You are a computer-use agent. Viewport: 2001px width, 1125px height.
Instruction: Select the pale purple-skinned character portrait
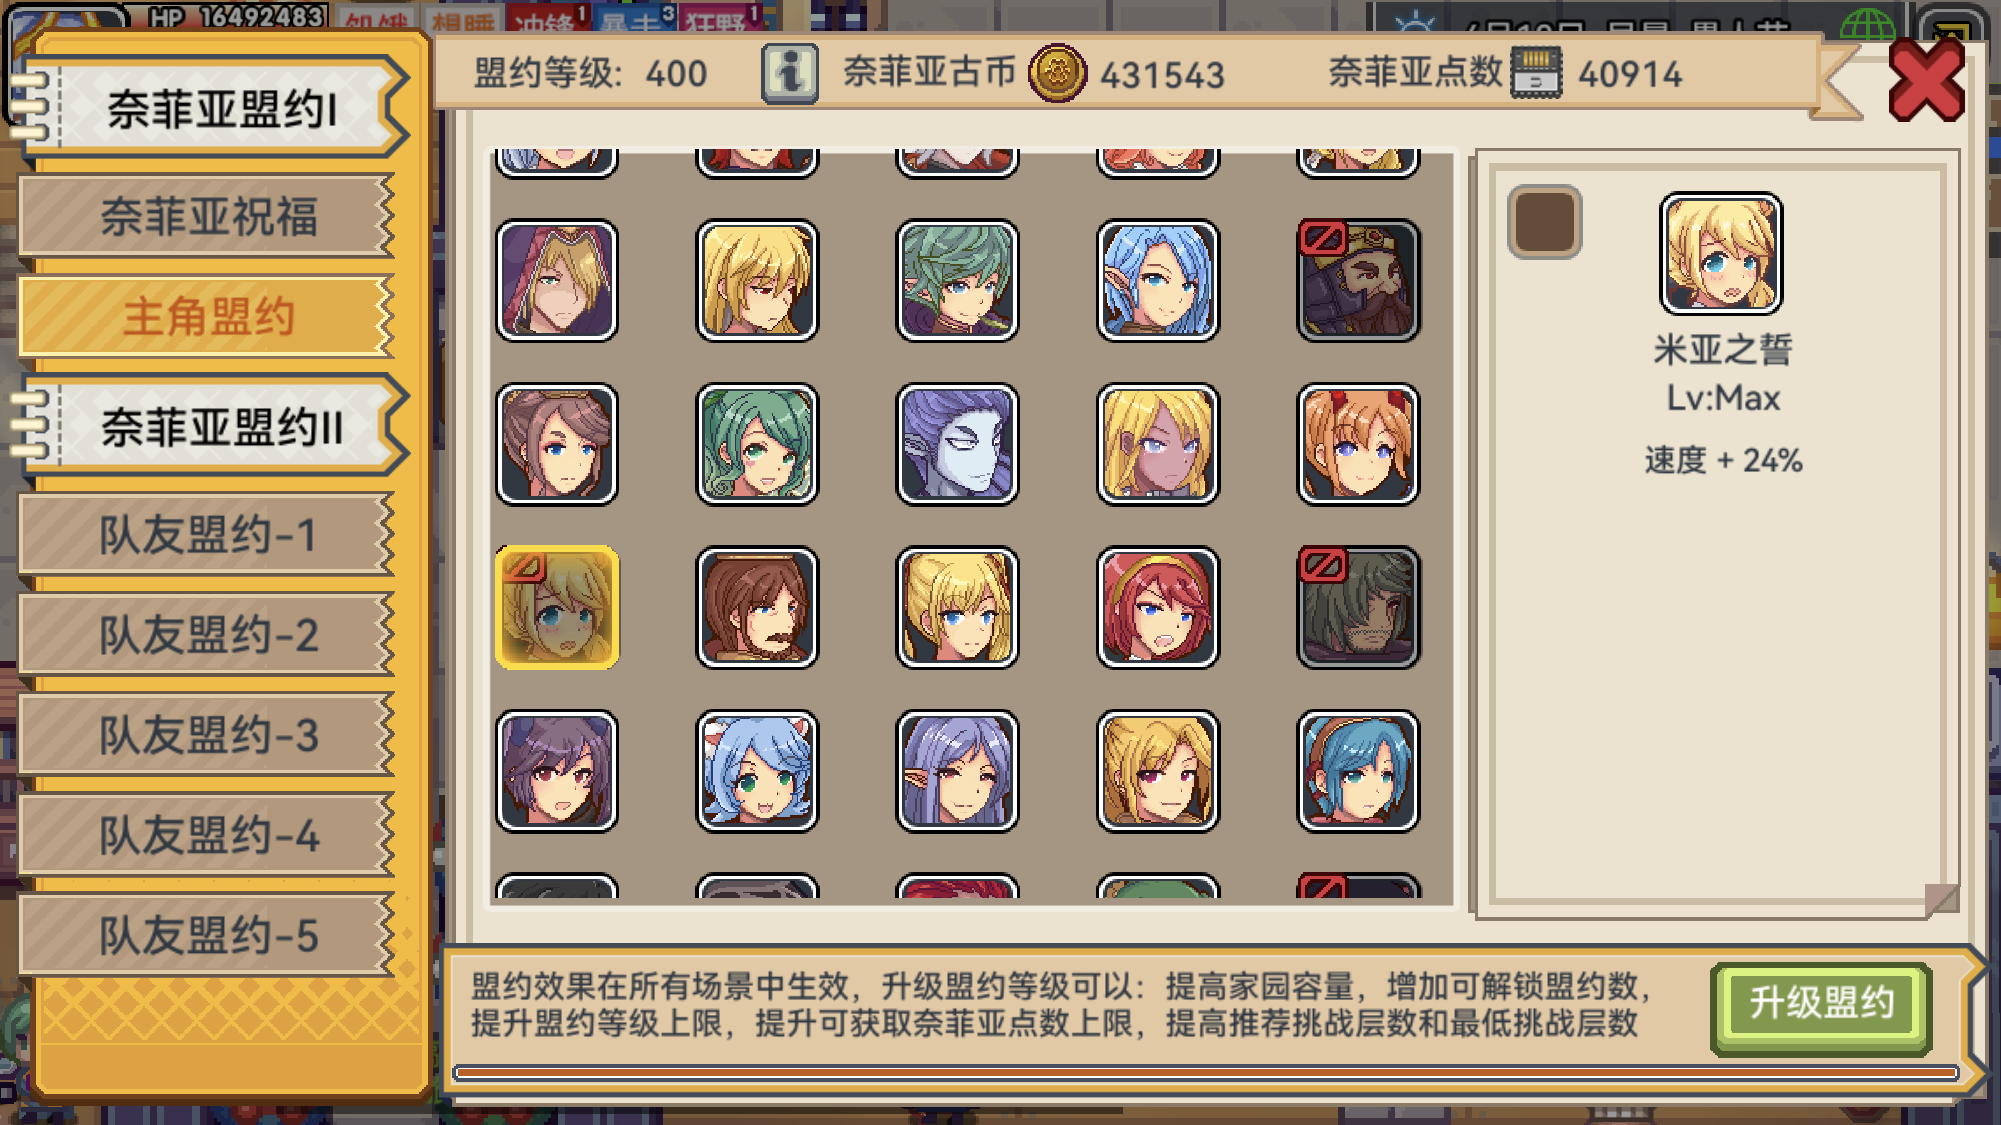pos(957,444)
